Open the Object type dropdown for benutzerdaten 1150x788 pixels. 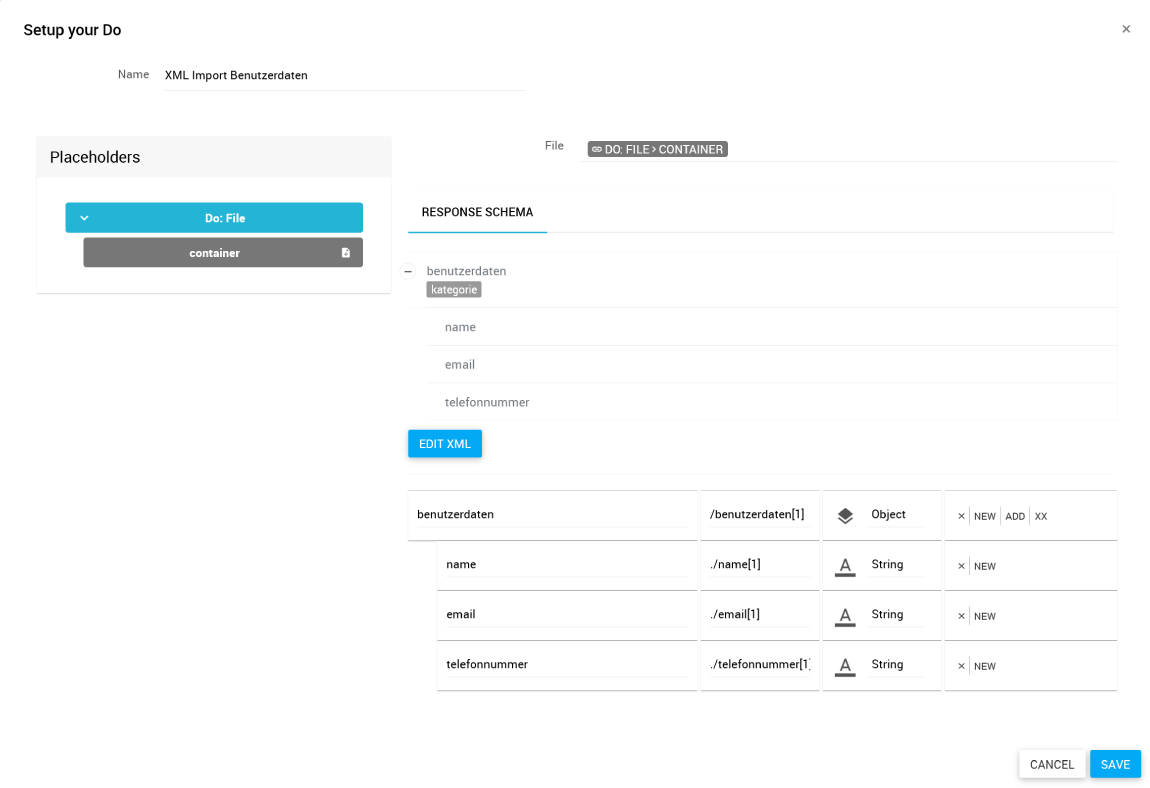tap(894, 514)
